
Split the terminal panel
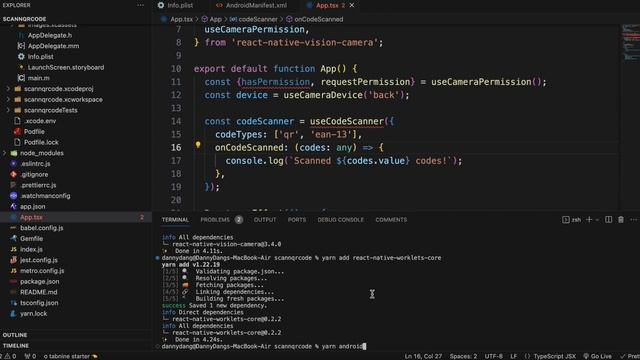point(608,220)
